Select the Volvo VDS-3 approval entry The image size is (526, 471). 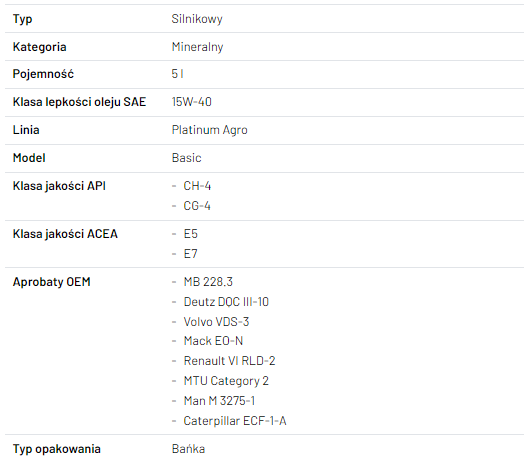coord(216,322)
